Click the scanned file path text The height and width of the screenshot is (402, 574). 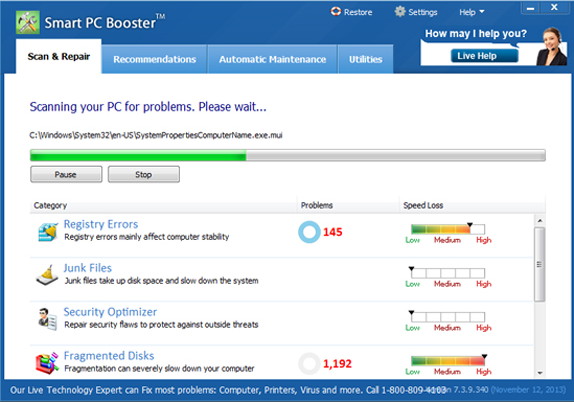pyautogui.click(x=156, y=135)
